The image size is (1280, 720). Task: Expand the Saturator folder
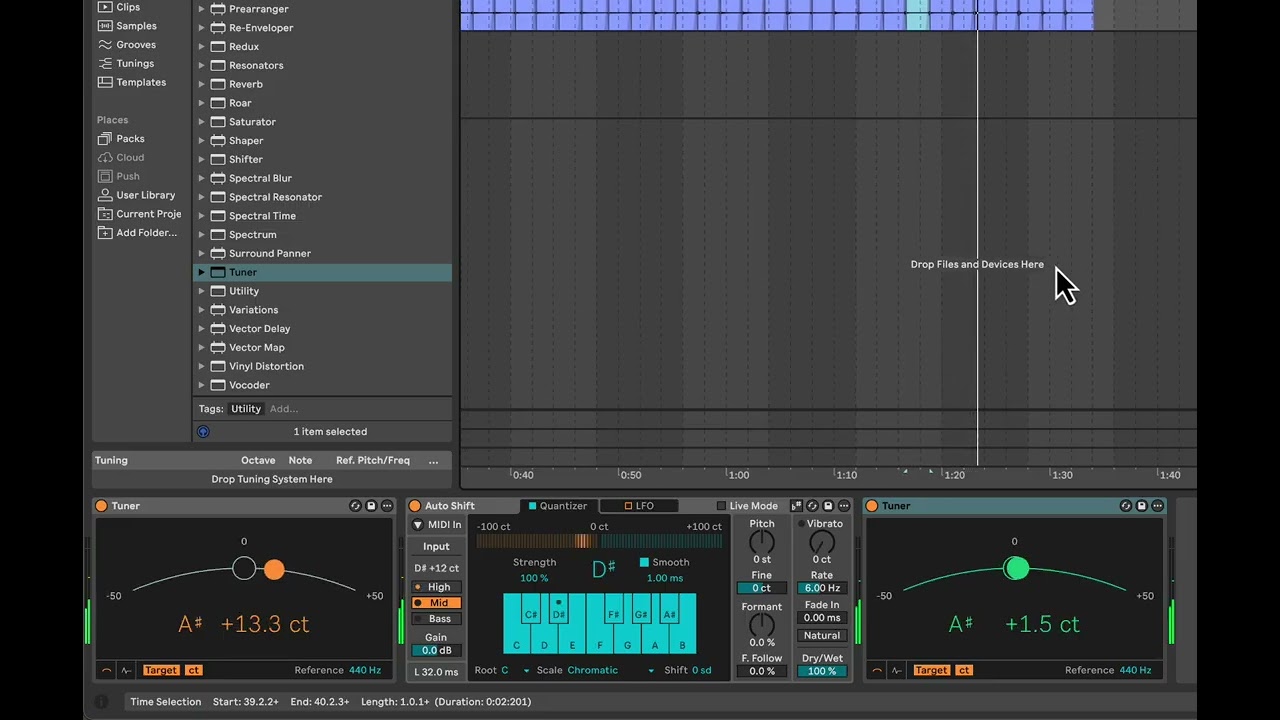click(201, 122)
